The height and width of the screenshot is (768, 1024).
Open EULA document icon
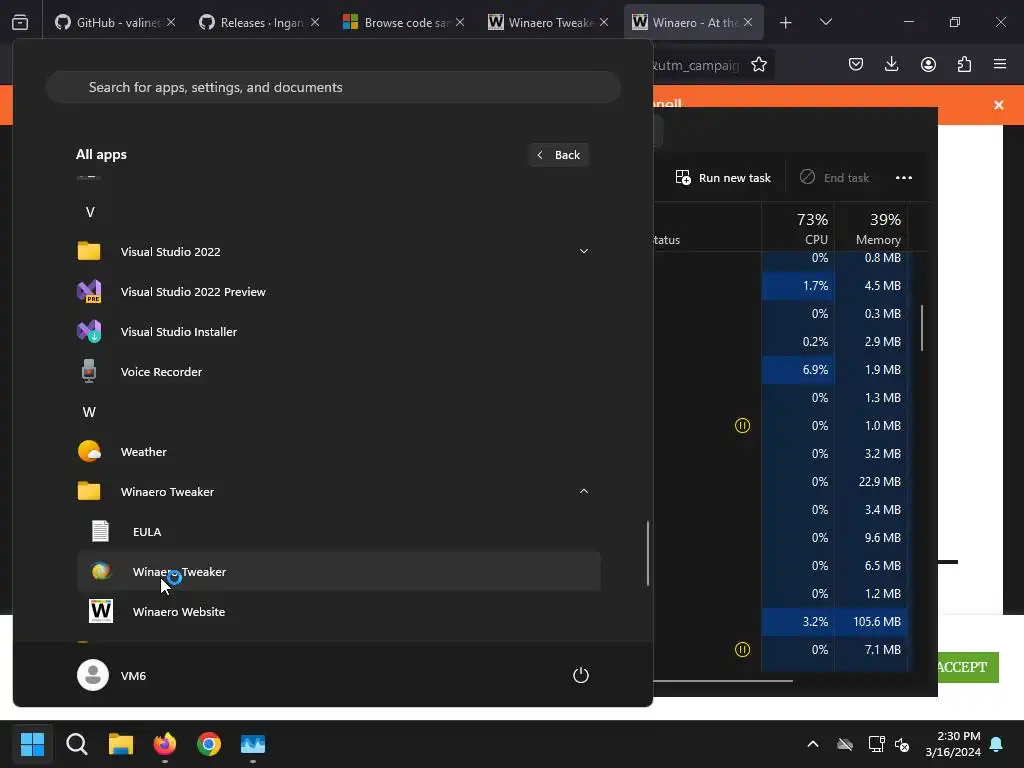click(101, 531)
